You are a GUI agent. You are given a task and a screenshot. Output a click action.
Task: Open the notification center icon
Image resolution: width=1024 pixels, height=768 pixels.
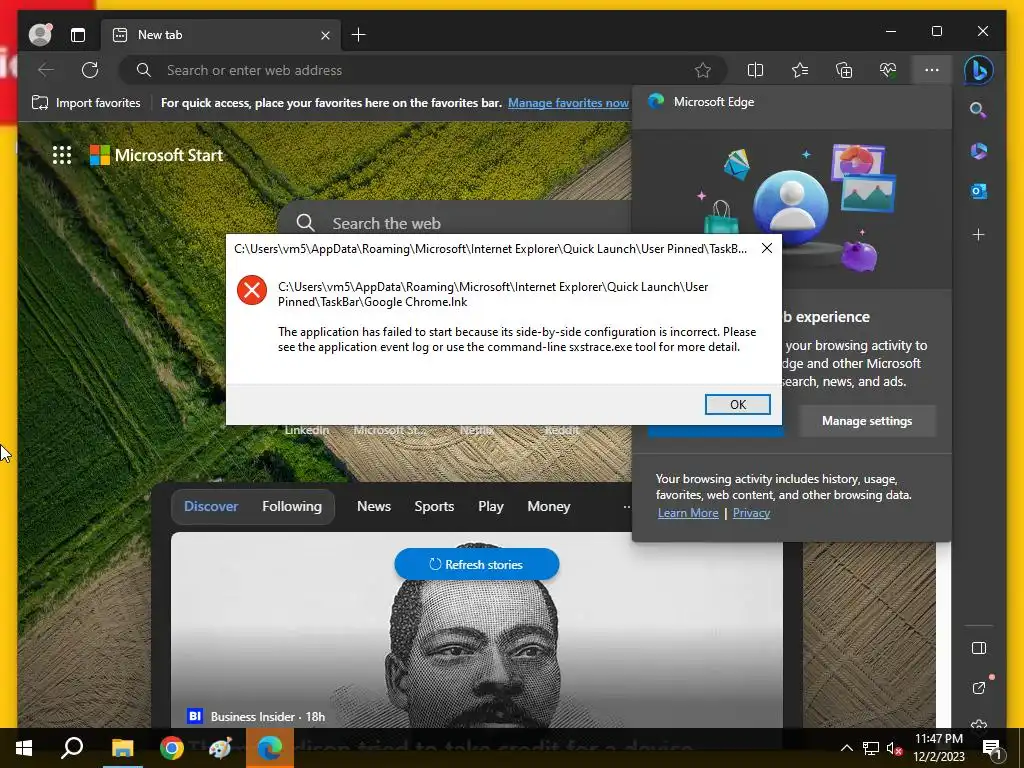click(992, 748)
